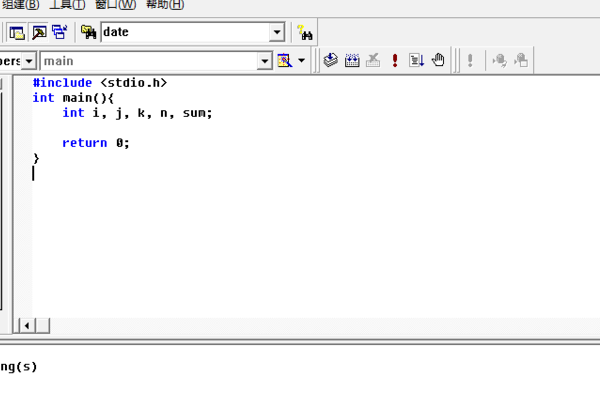Open the 窗口(W) menu

tap(116, 5)
